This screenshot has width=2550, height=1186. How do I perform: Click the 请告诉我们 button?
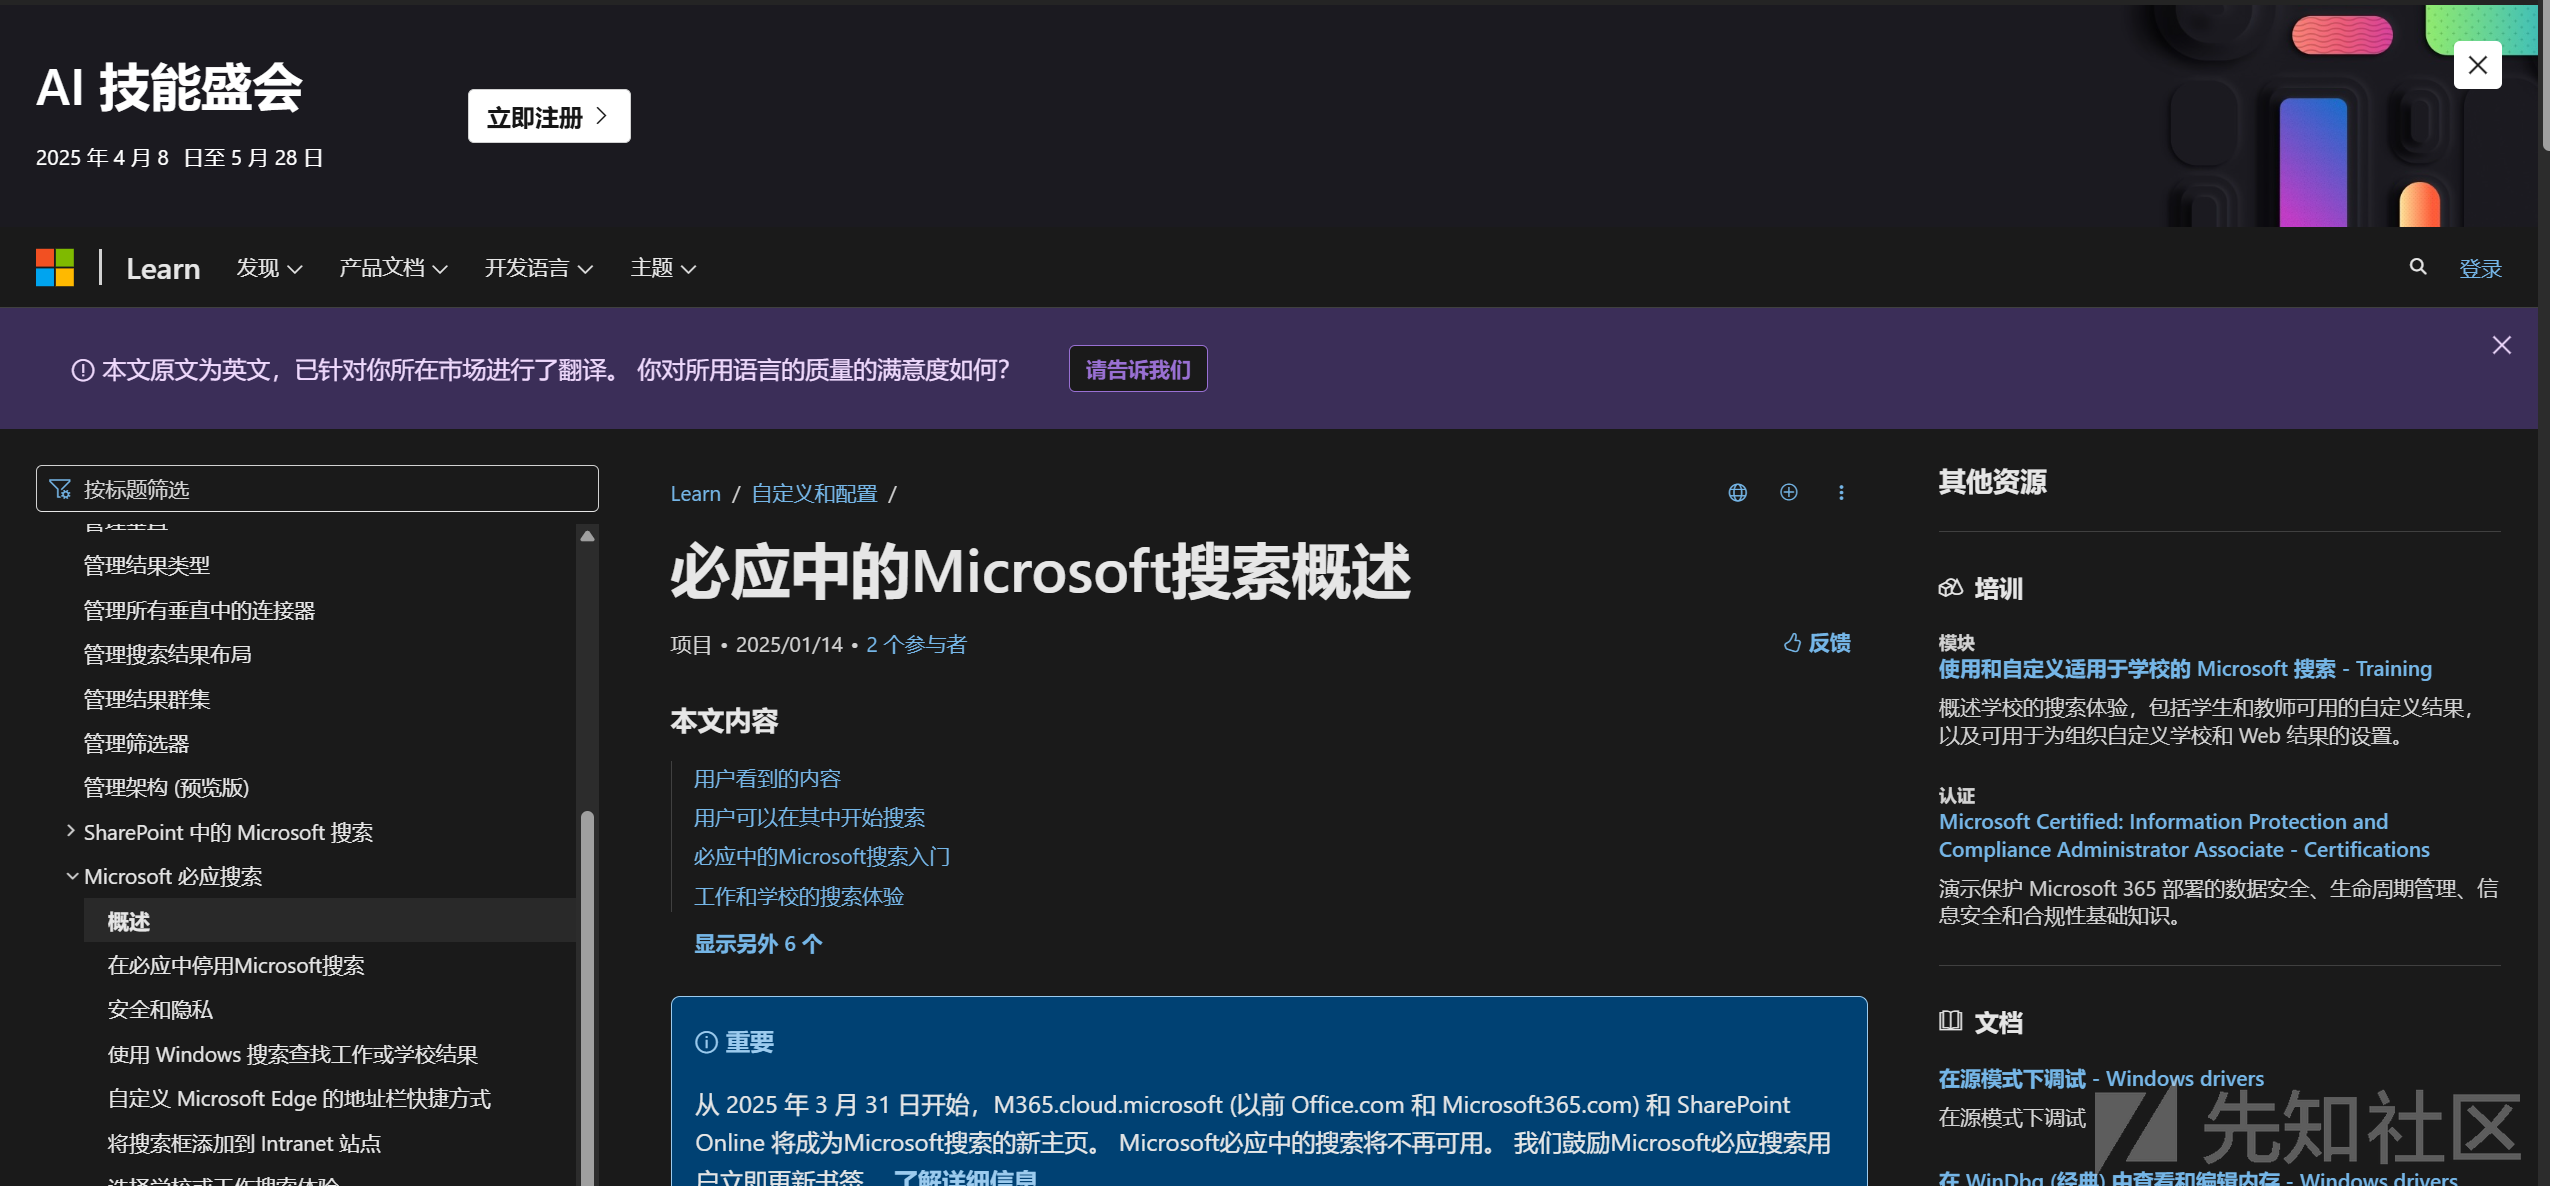point(1138,369)
